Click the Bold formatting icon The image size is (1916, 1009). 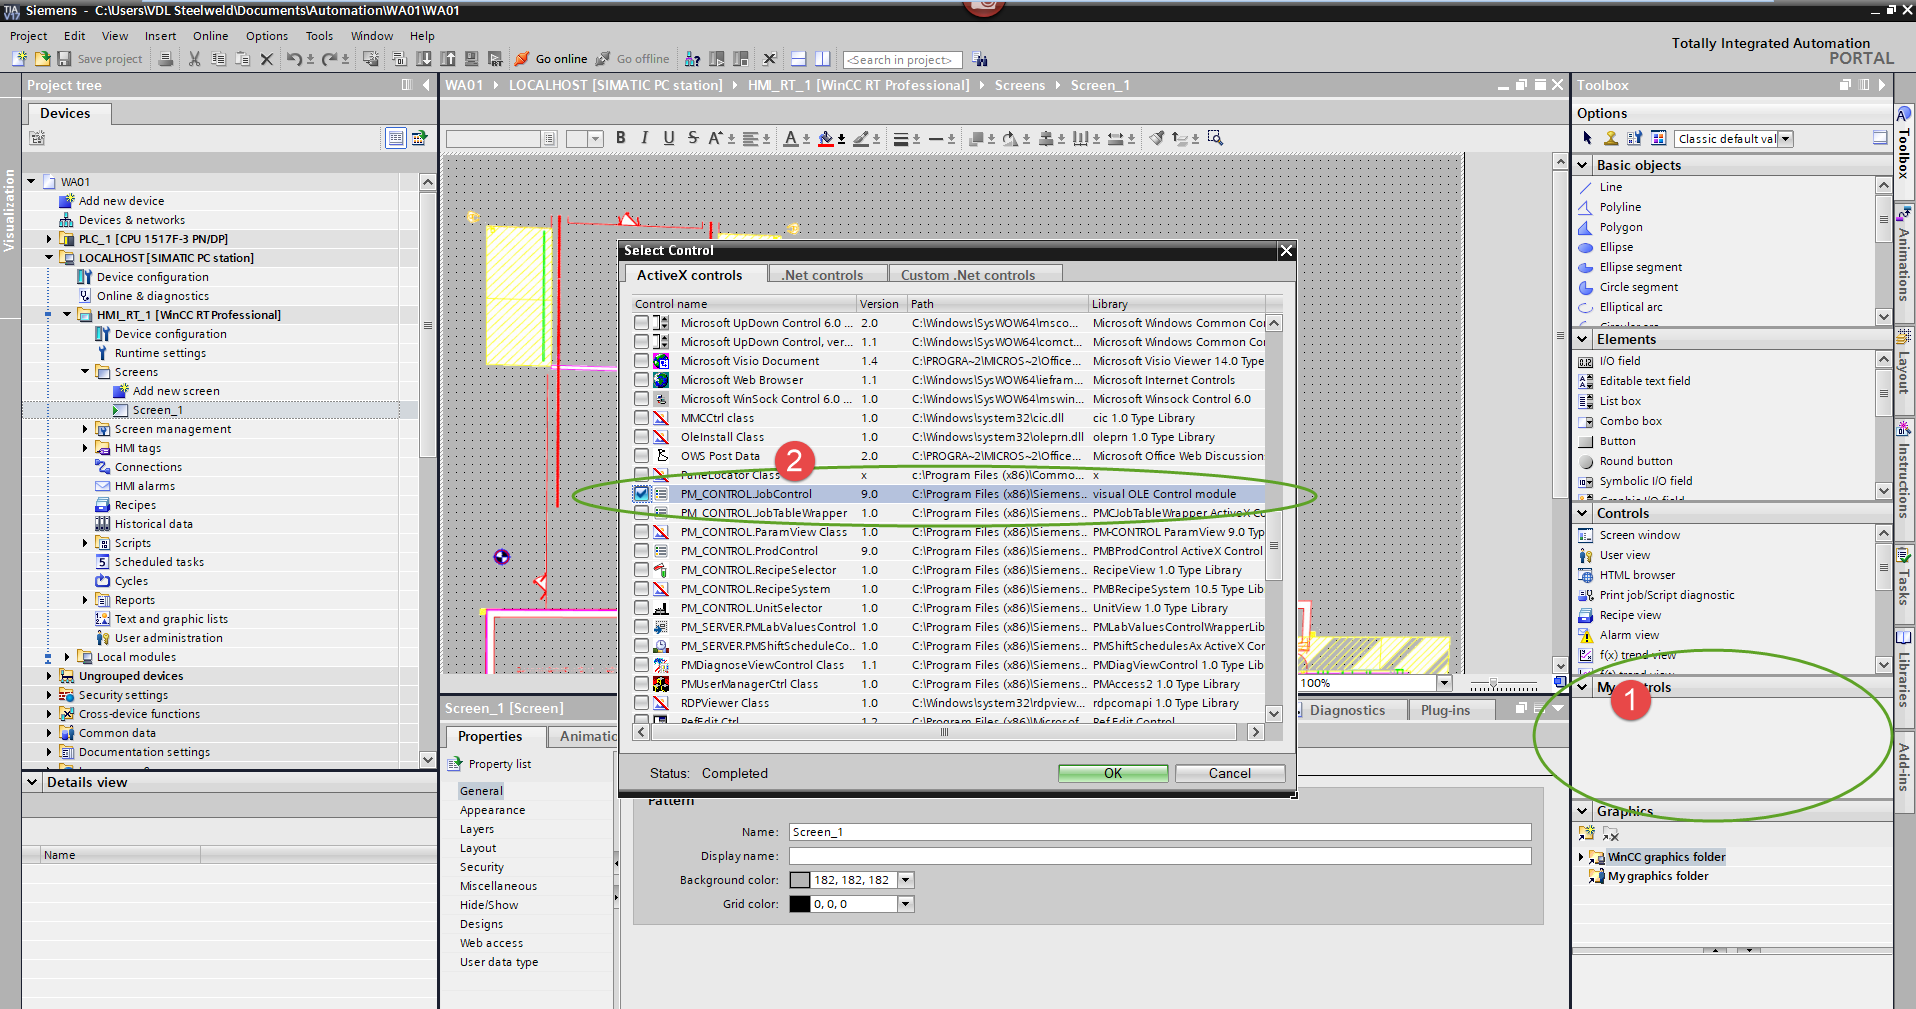(x=621, y=138)
